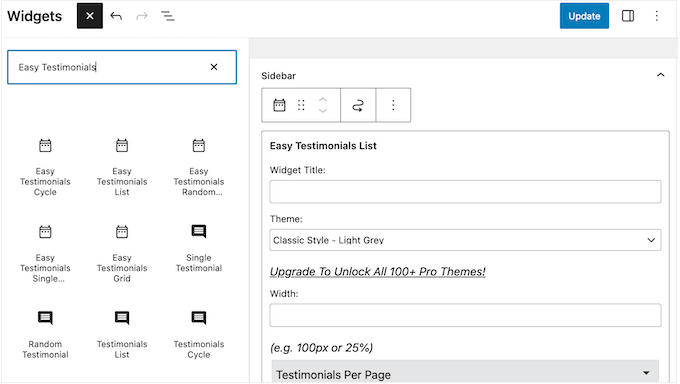Click the redo arrow icon
680x384 pixels.
click(x=141, y=16)
